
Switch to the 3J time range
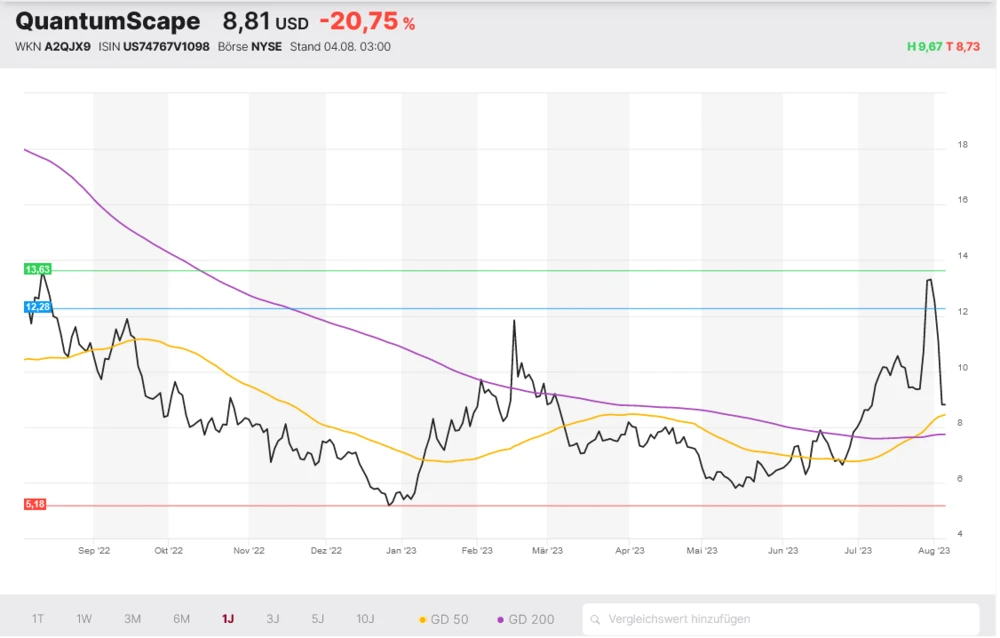point(273,619)
